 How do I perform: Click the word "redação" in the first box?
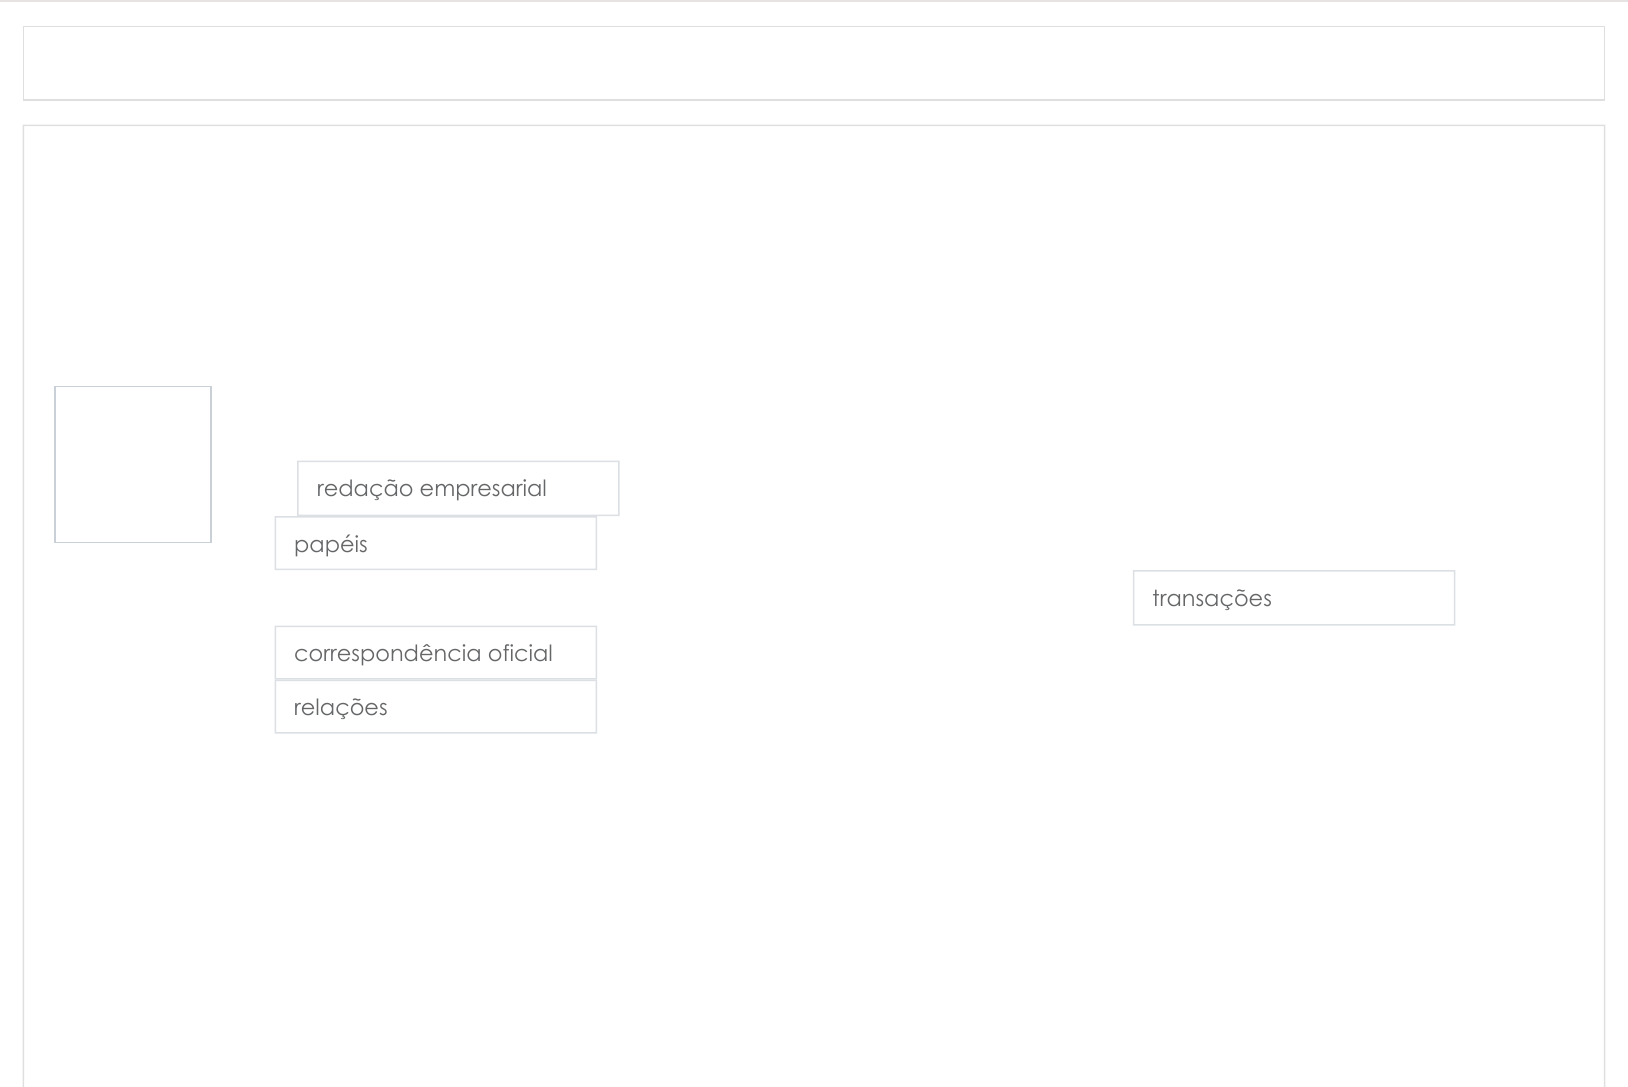coord(364,489)
